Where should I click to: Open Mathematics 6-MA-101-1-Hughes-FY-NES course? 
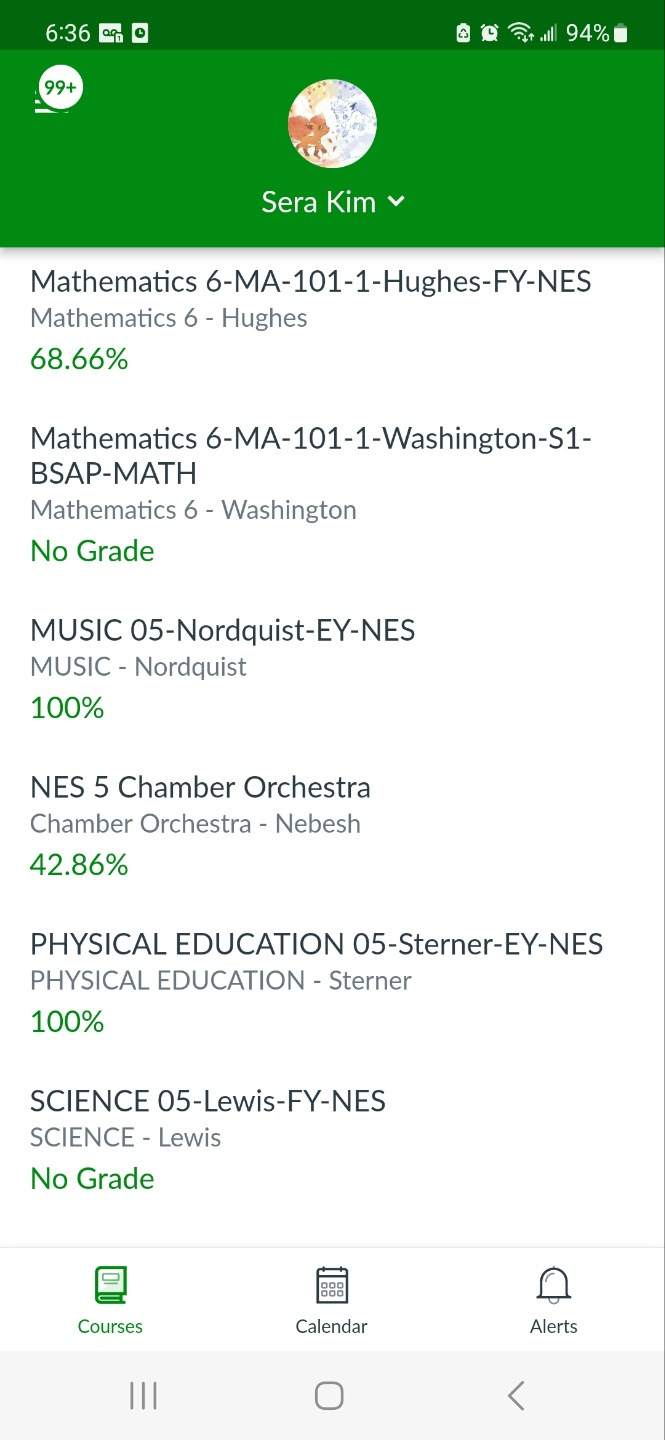coord(310,282)
